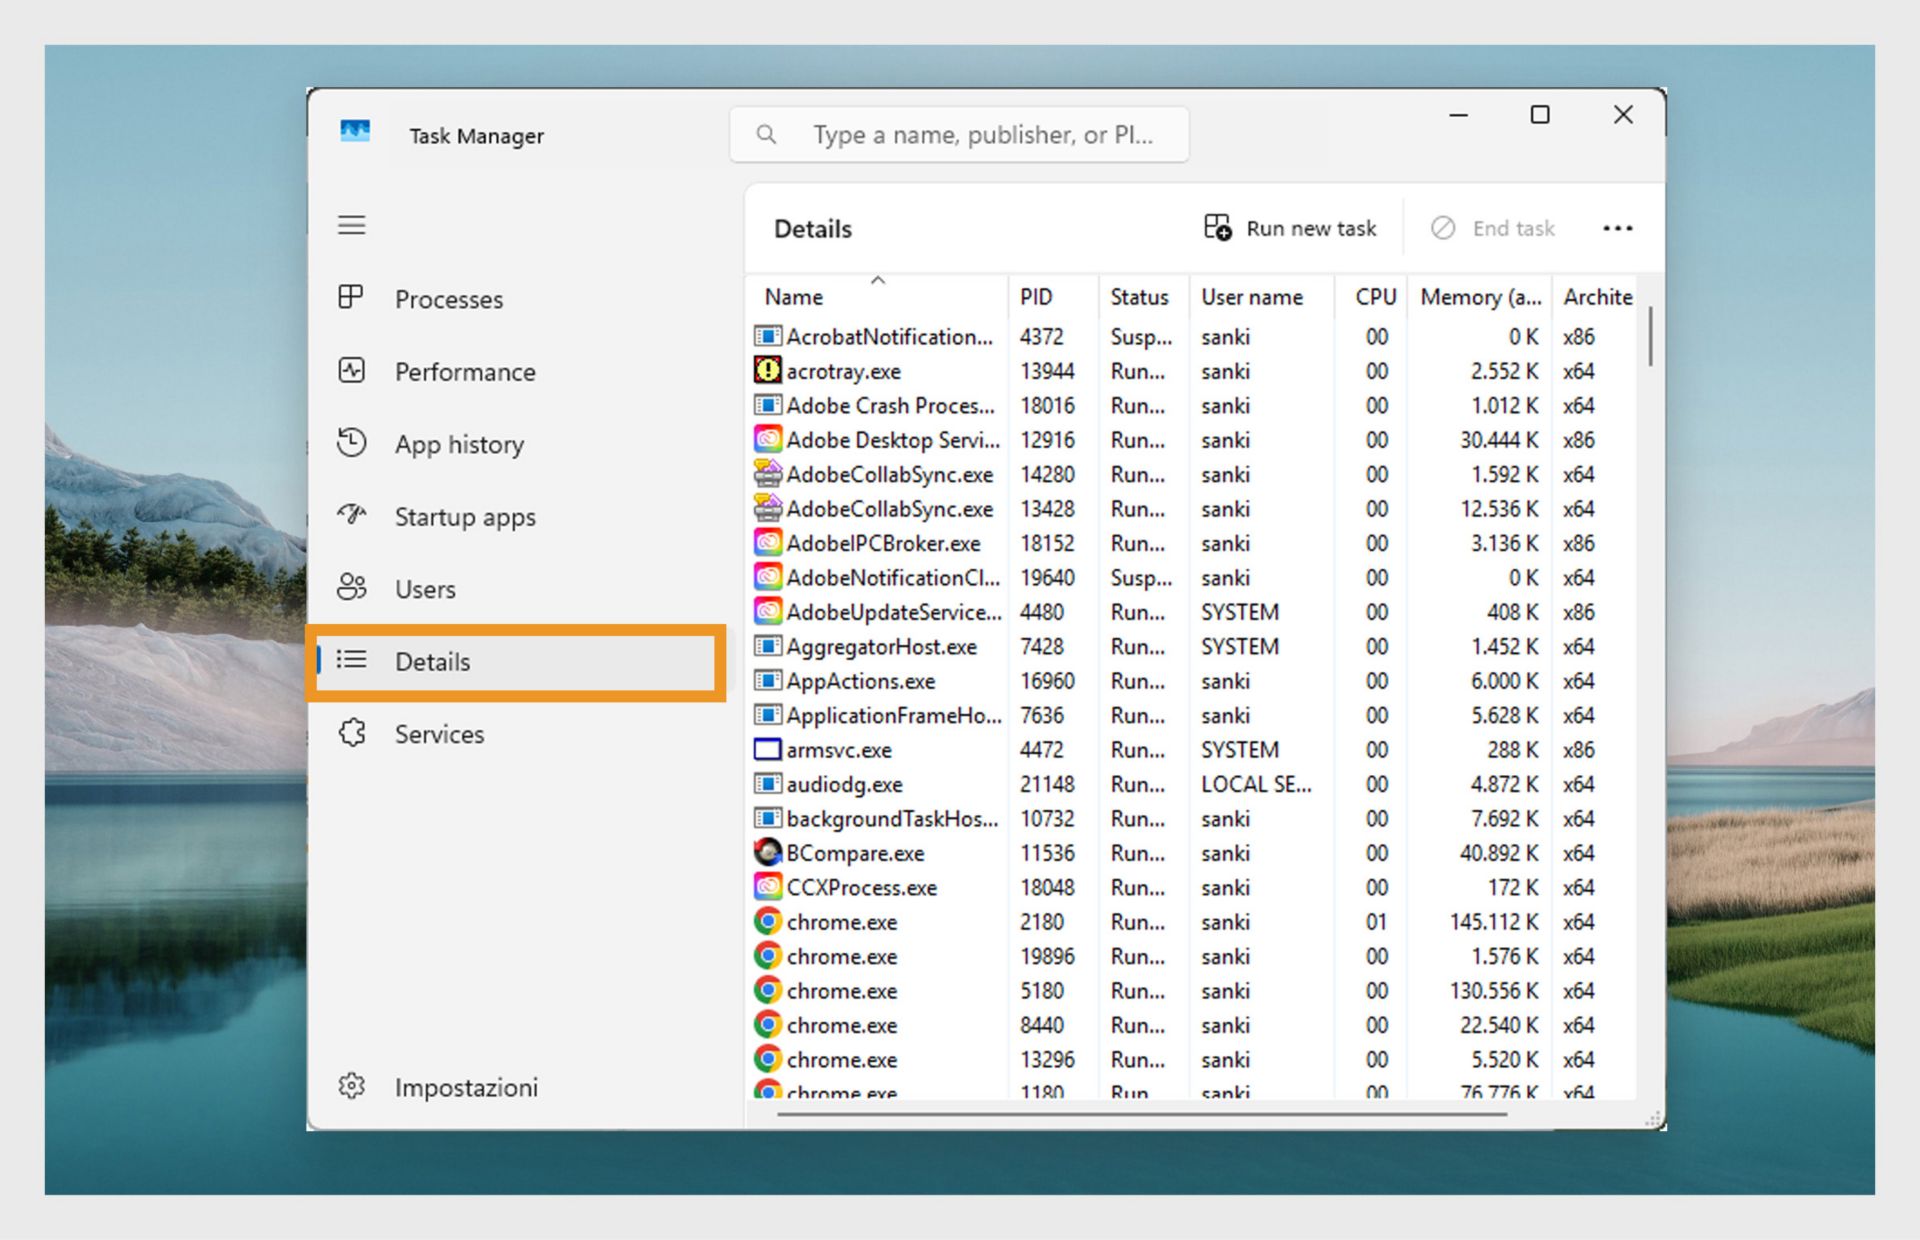Click the End task prohibited icon

[x=1442, y=228]
